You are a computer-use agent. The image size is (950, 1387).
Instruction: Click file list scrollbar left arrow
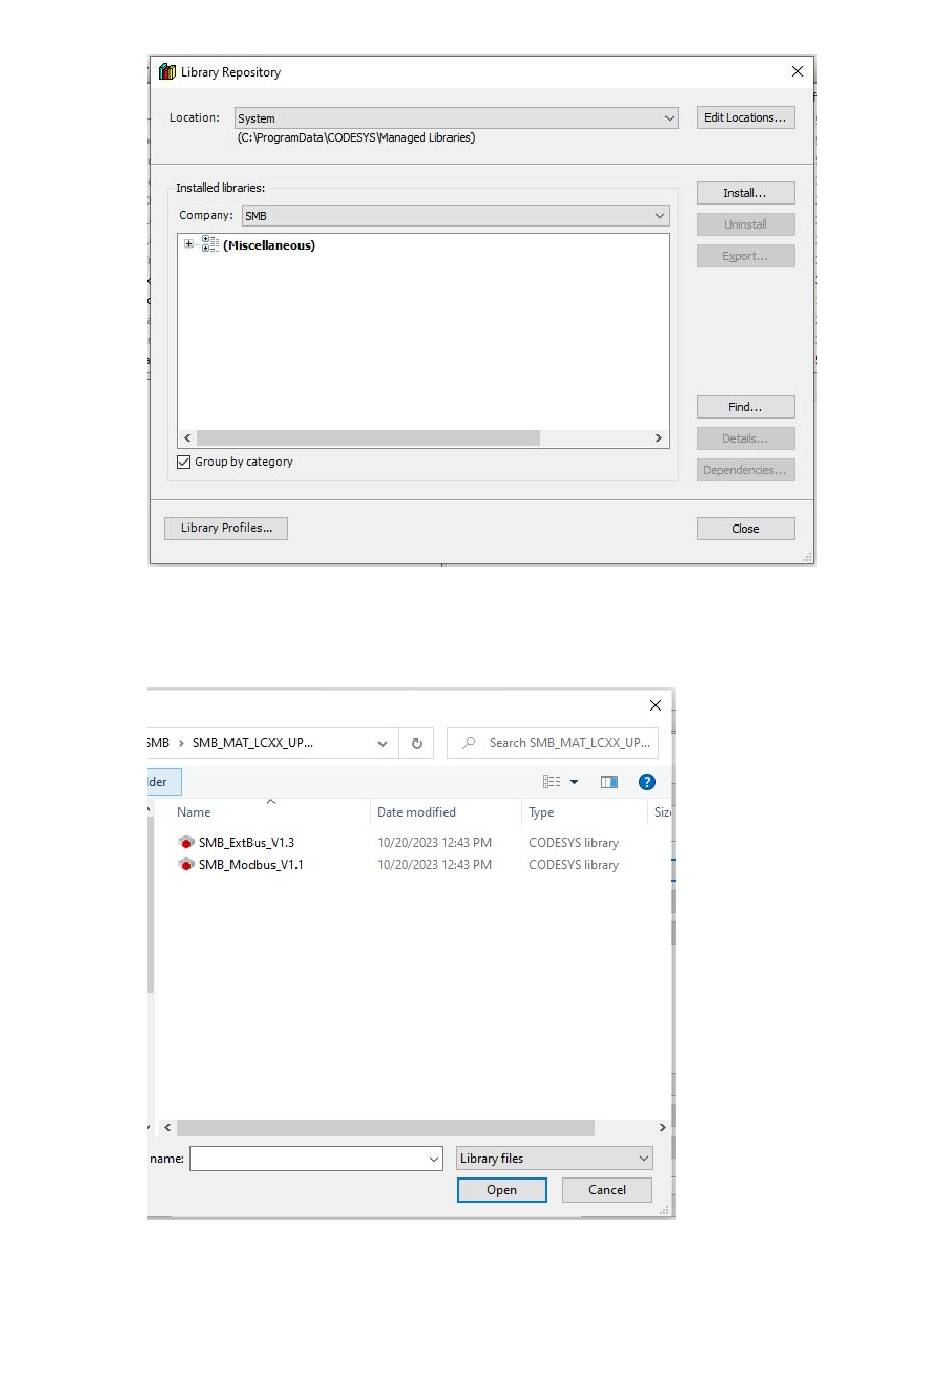(167, 1128)
